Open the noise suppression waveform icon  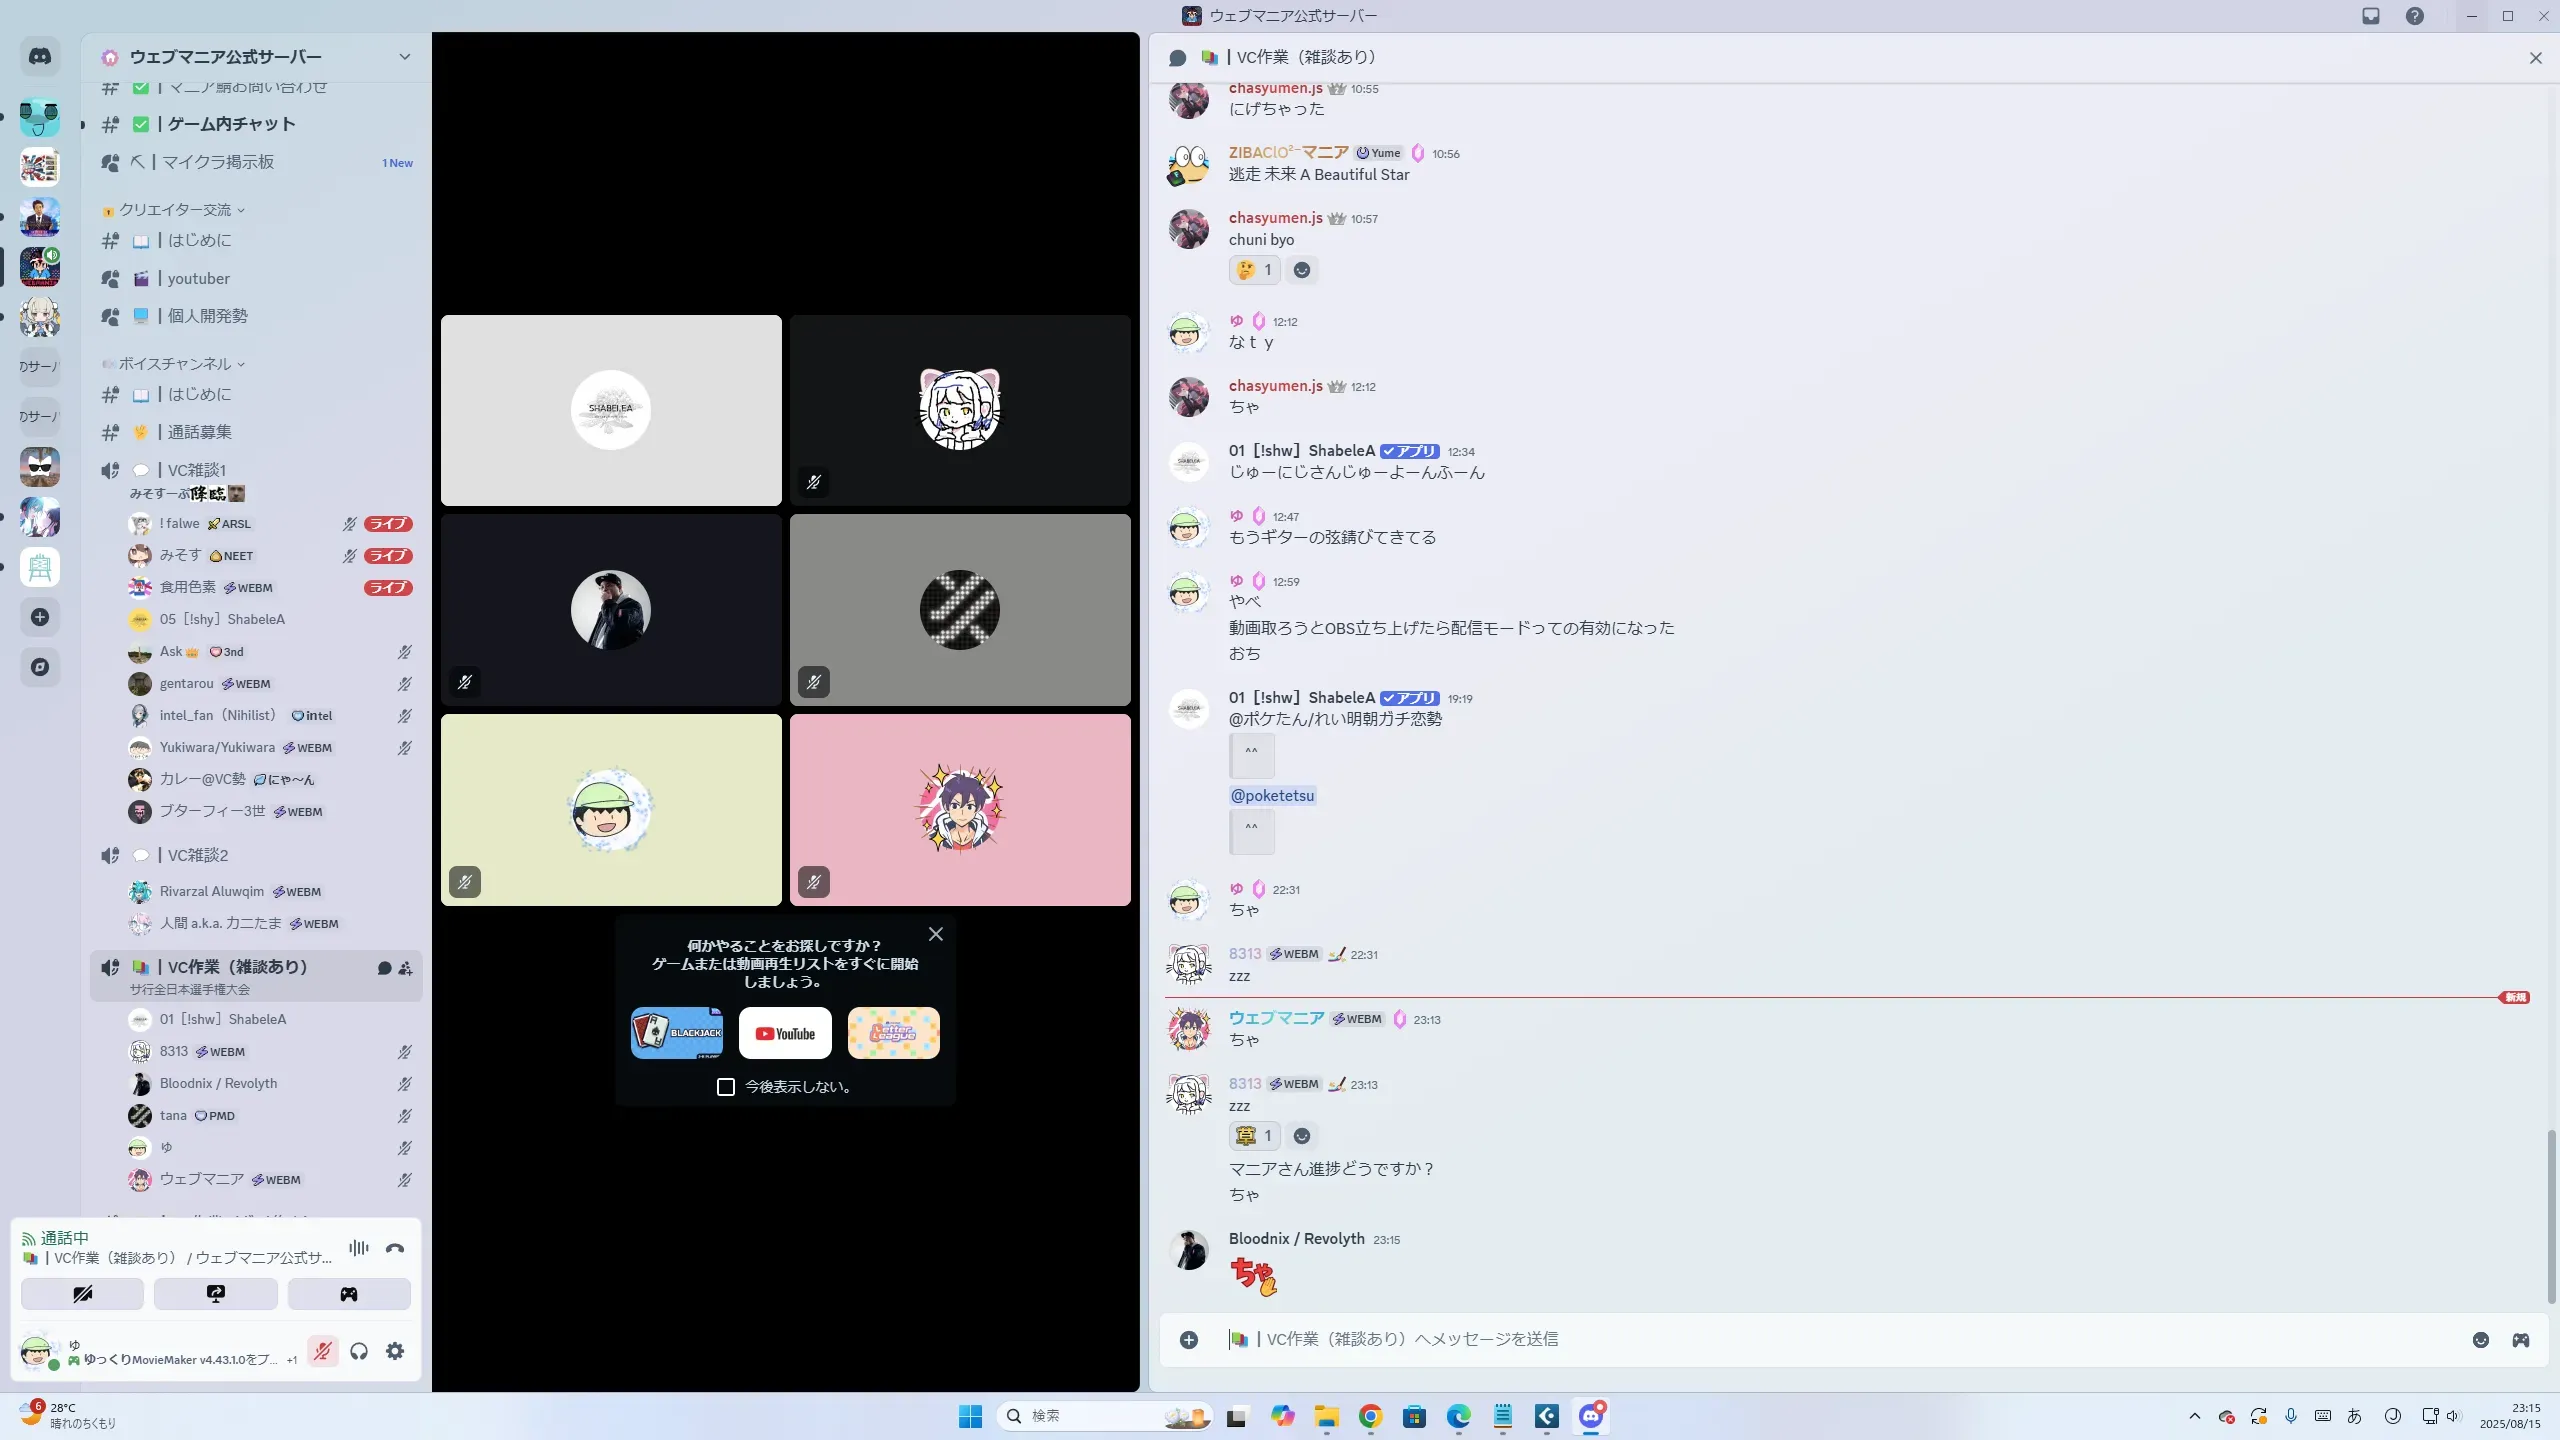(x=358, y=1248)
